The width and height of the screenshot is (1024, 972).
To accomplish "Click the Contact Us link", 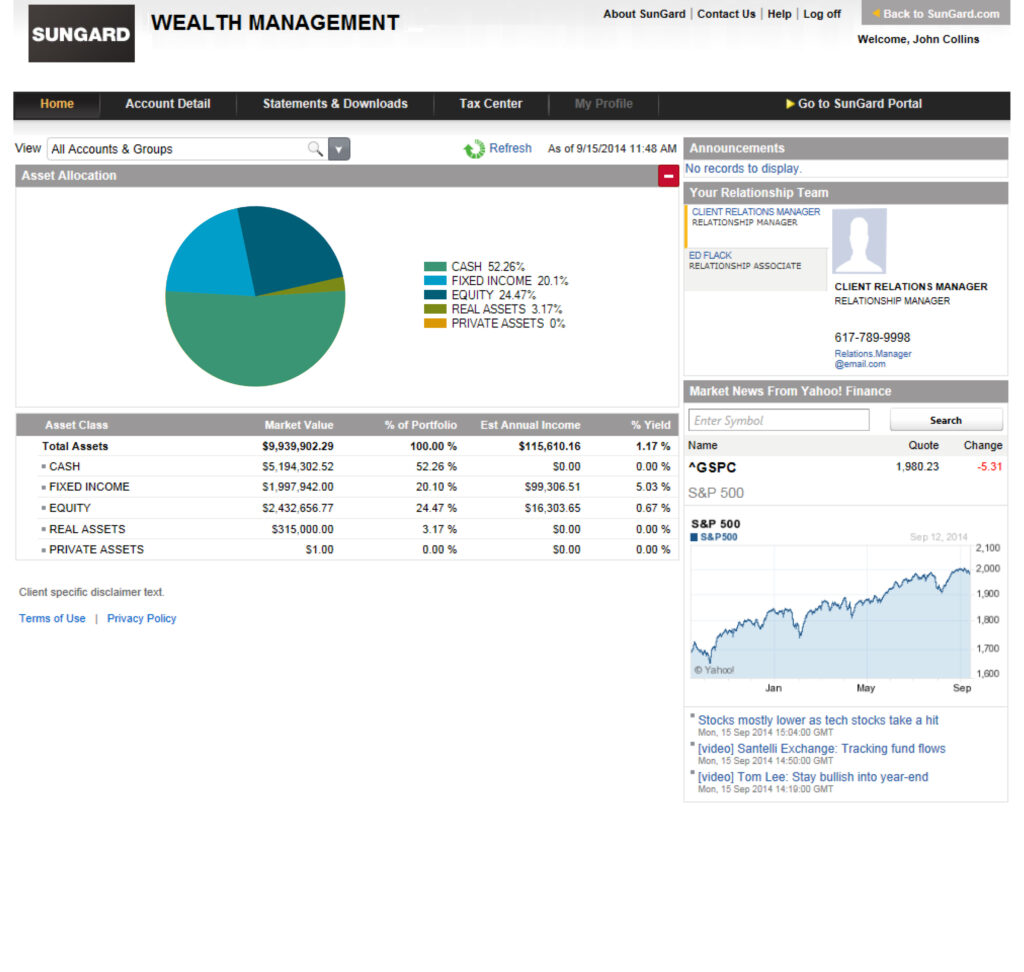I will coord(726,14).
